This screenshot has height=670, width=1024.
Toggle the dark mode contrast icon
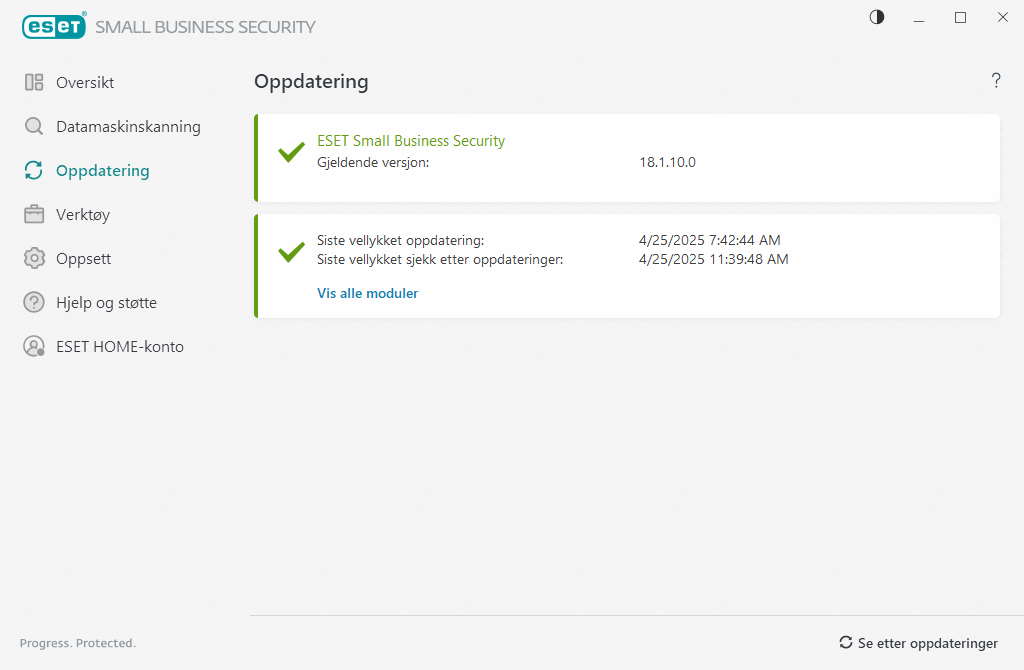[x=876, y=17]
